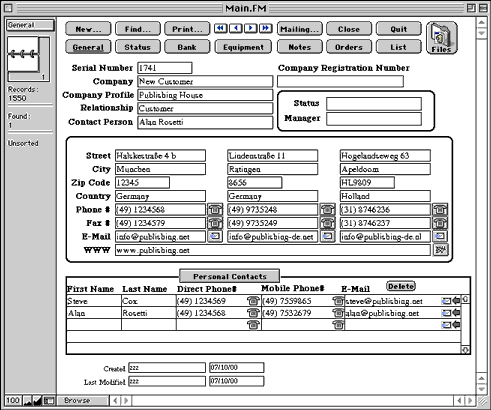Click Company Registration Number field
Viewport: 491px width, 410px height.
[x=340, y=81]
